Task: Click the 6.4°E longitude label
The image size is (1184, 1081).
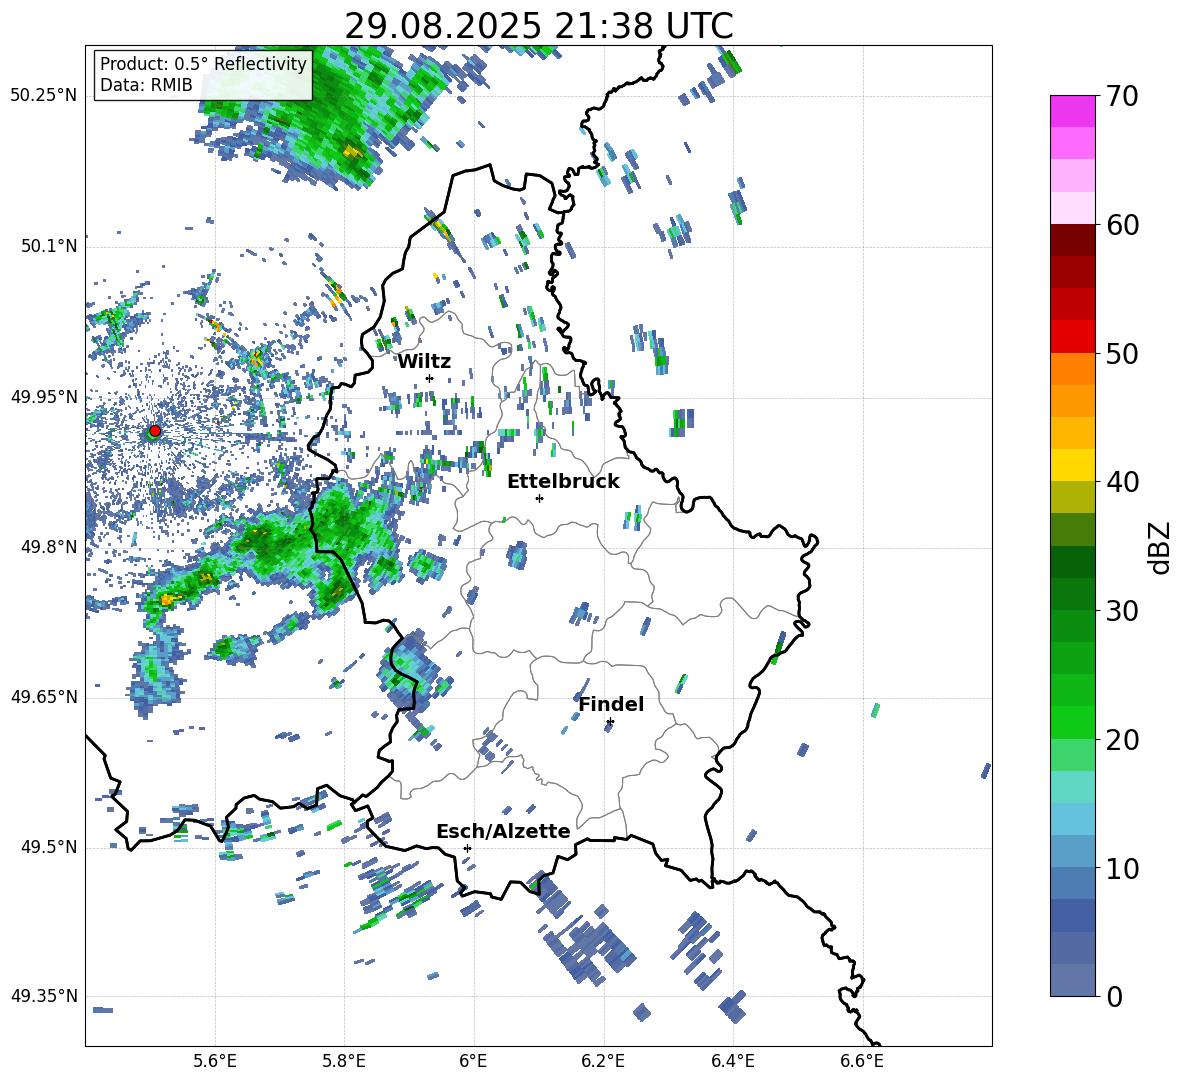Action: (733, 1061)
